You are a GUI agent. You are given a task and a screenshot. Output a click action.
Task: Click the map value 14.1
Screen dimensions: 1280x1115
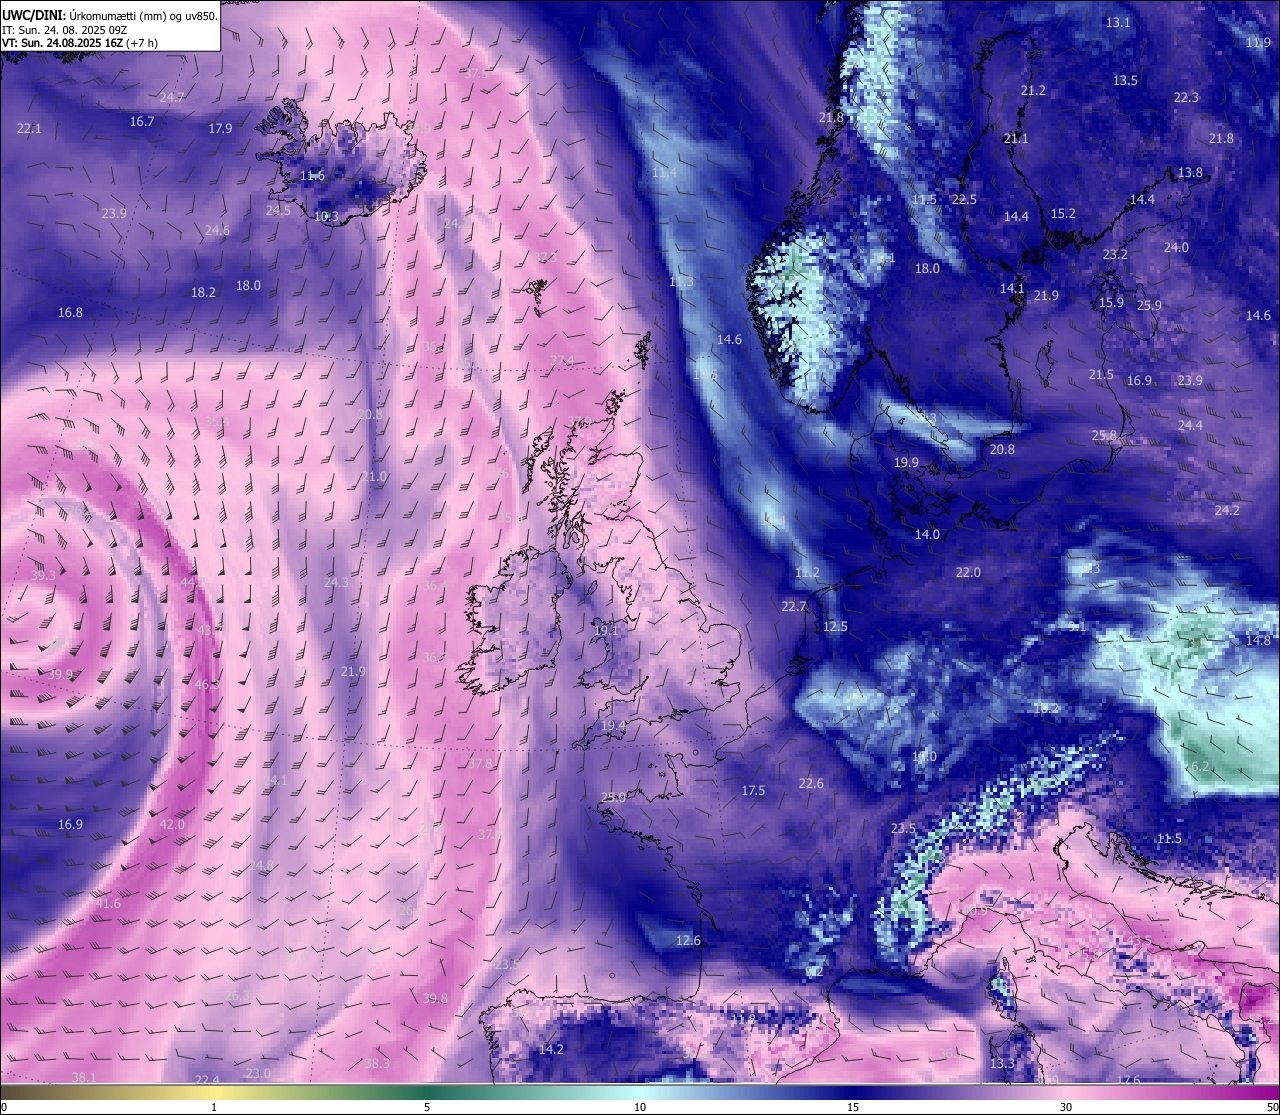[x=1012, y=288]
